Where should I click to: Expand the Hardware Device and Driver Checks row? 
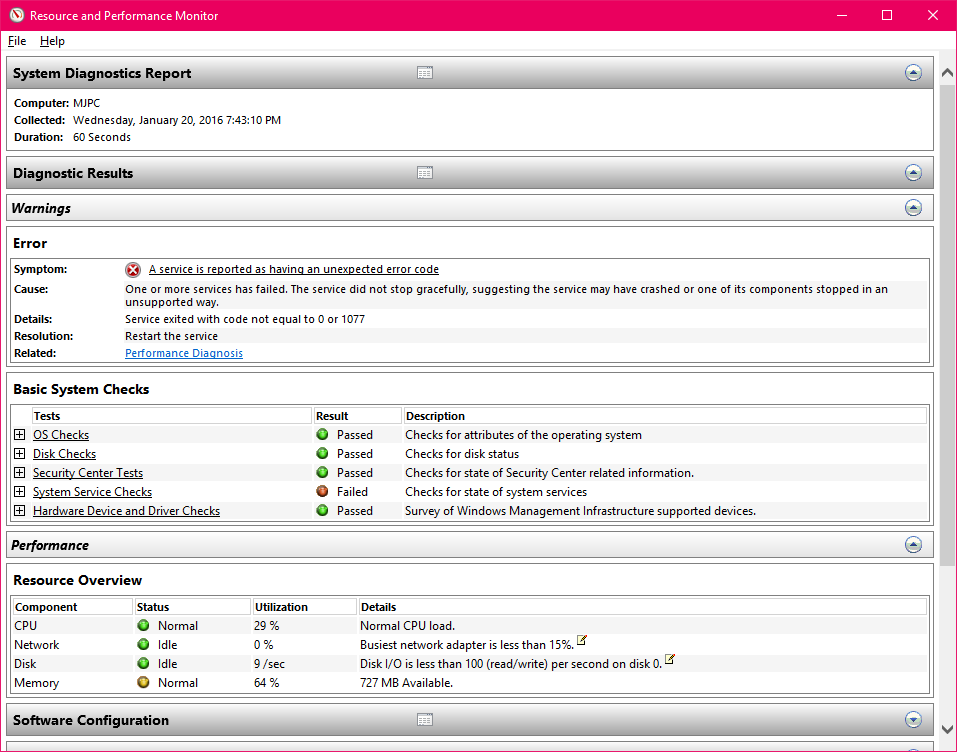(x=20, y=511)
